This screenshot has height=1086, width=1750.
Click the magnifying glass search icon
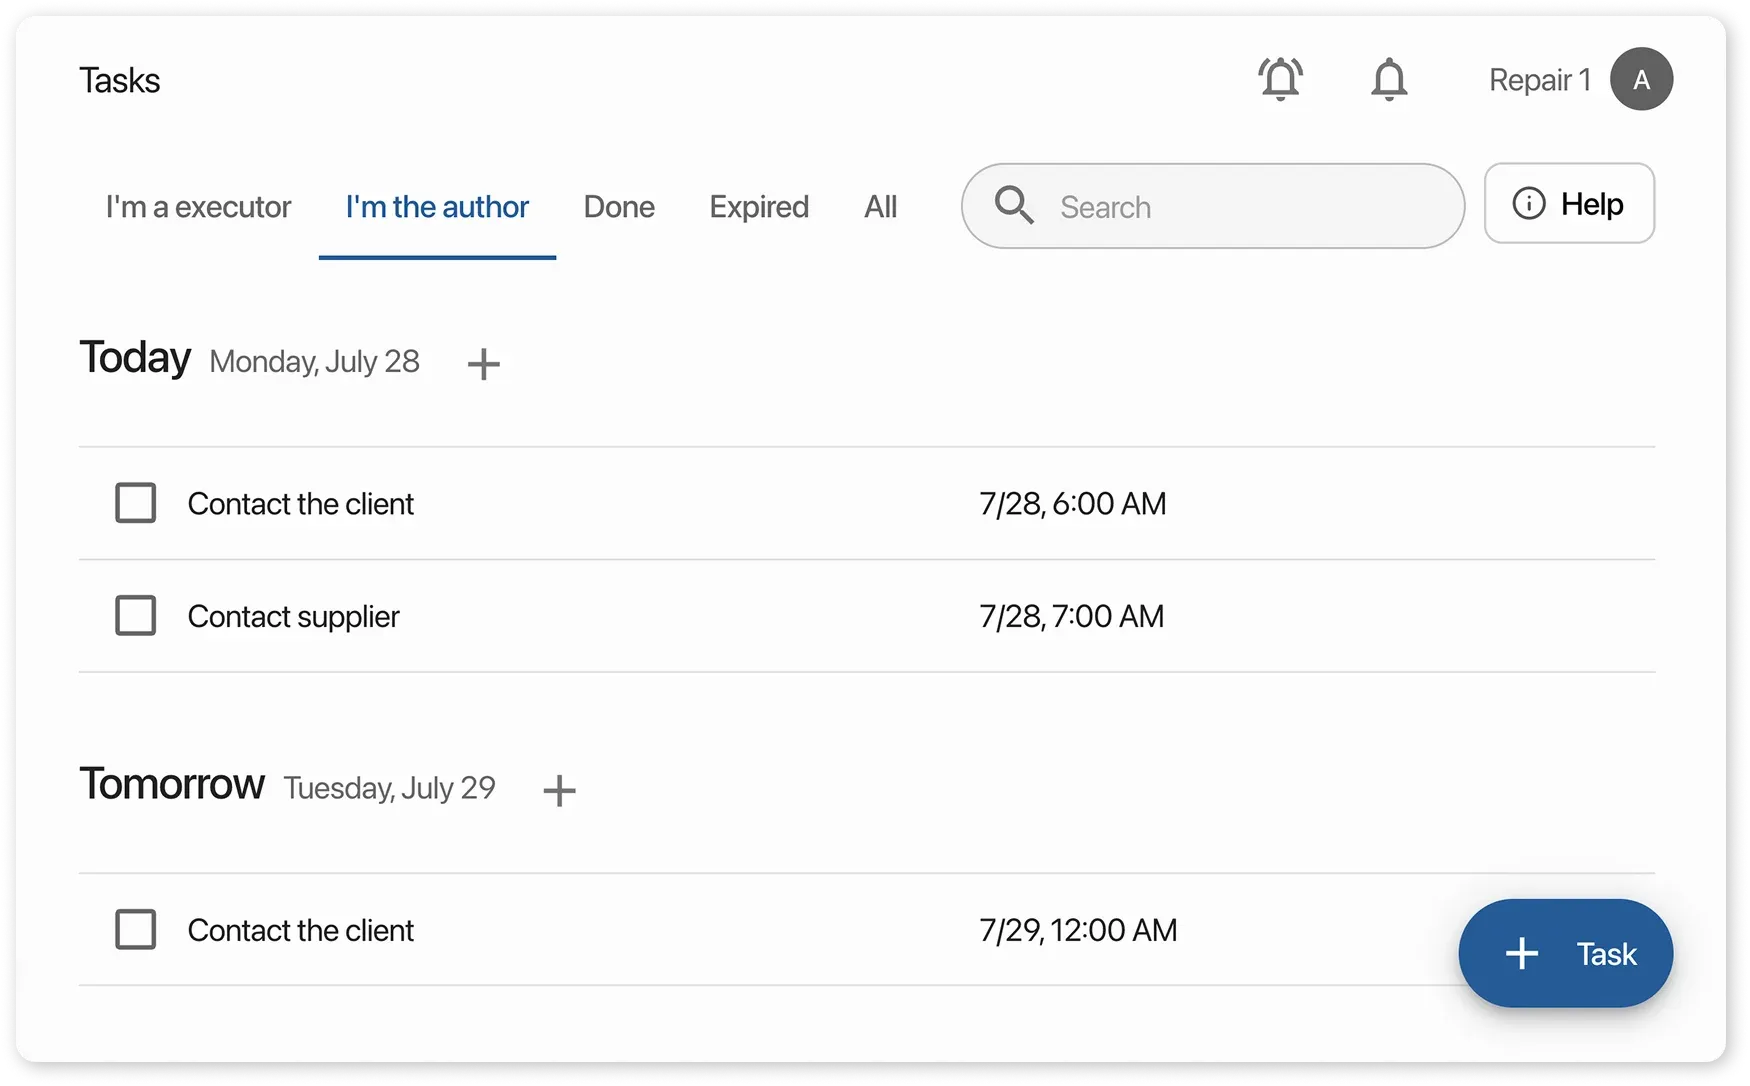1014,206
